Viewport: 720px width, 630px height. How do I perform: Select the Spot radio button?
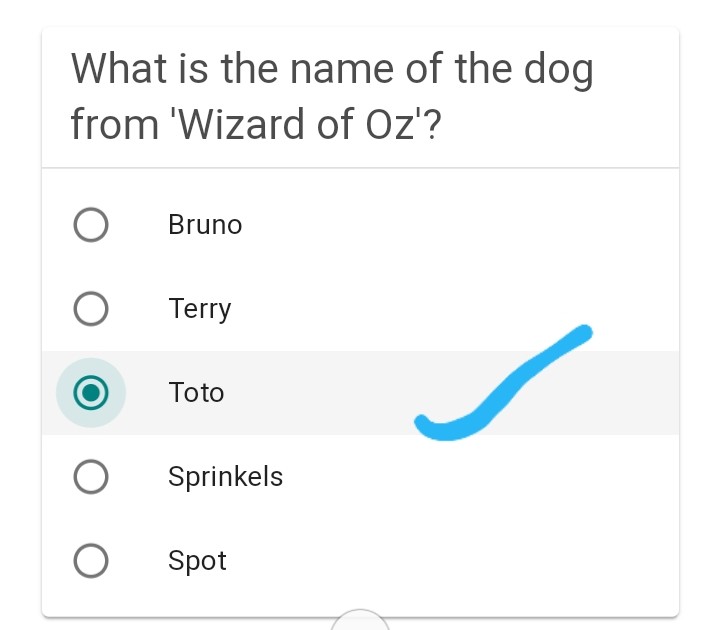pos(91,562)
